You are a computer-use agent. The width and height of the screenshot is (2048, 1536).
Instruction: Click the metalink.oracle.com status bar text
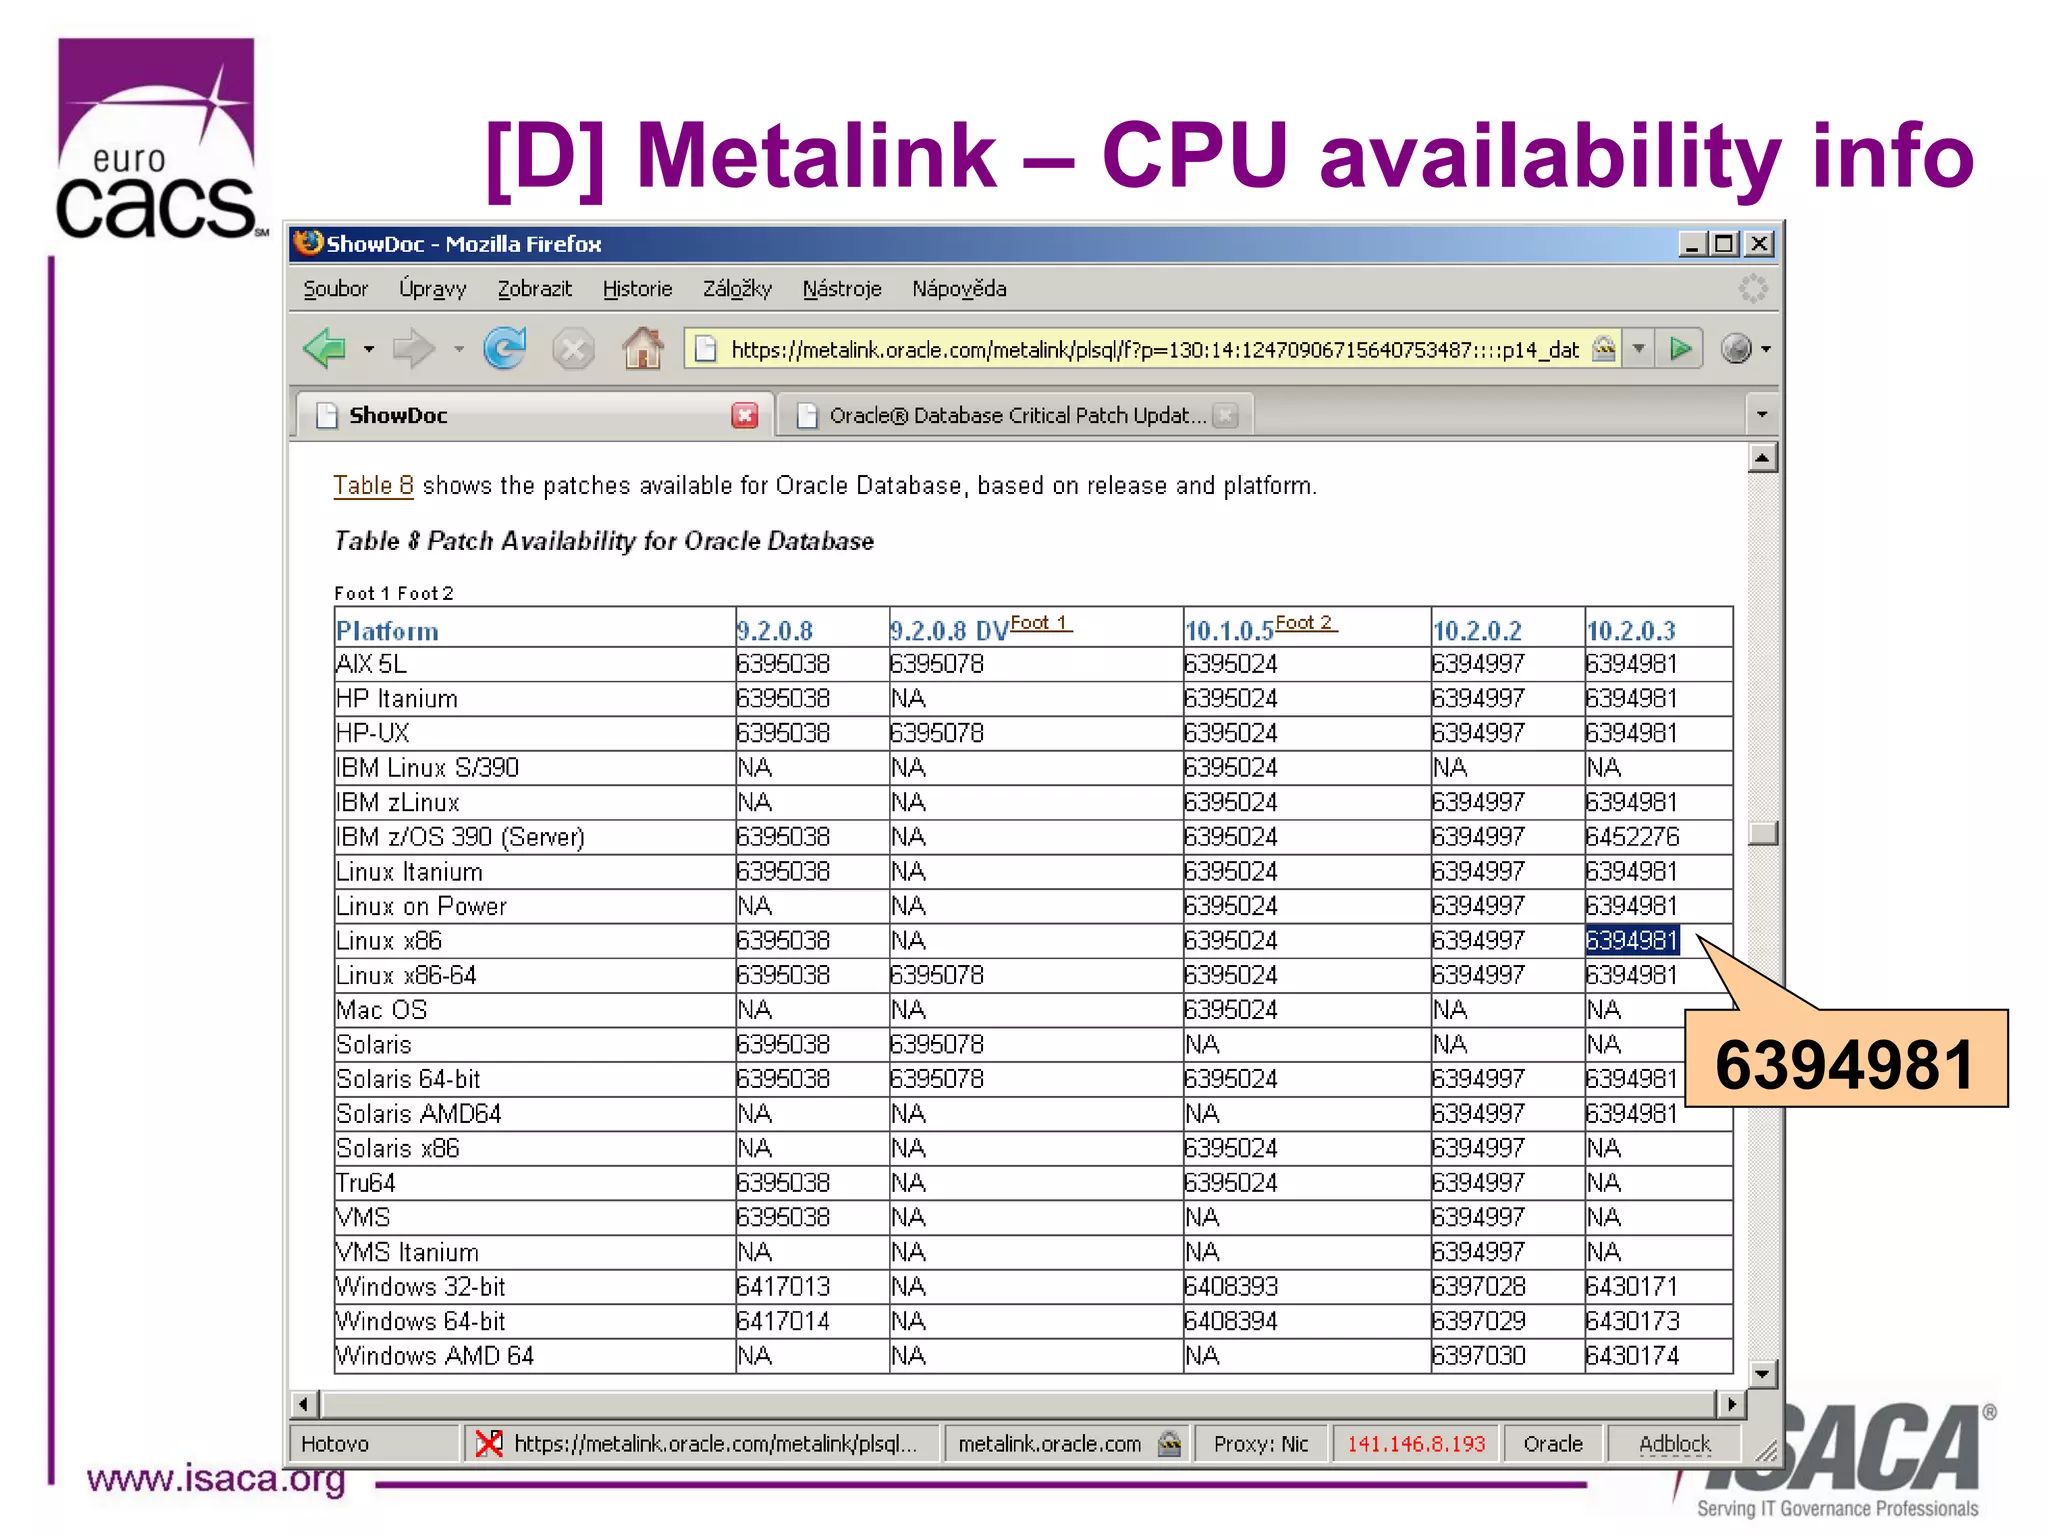pyautogui.click(x=1049, y=1444)
